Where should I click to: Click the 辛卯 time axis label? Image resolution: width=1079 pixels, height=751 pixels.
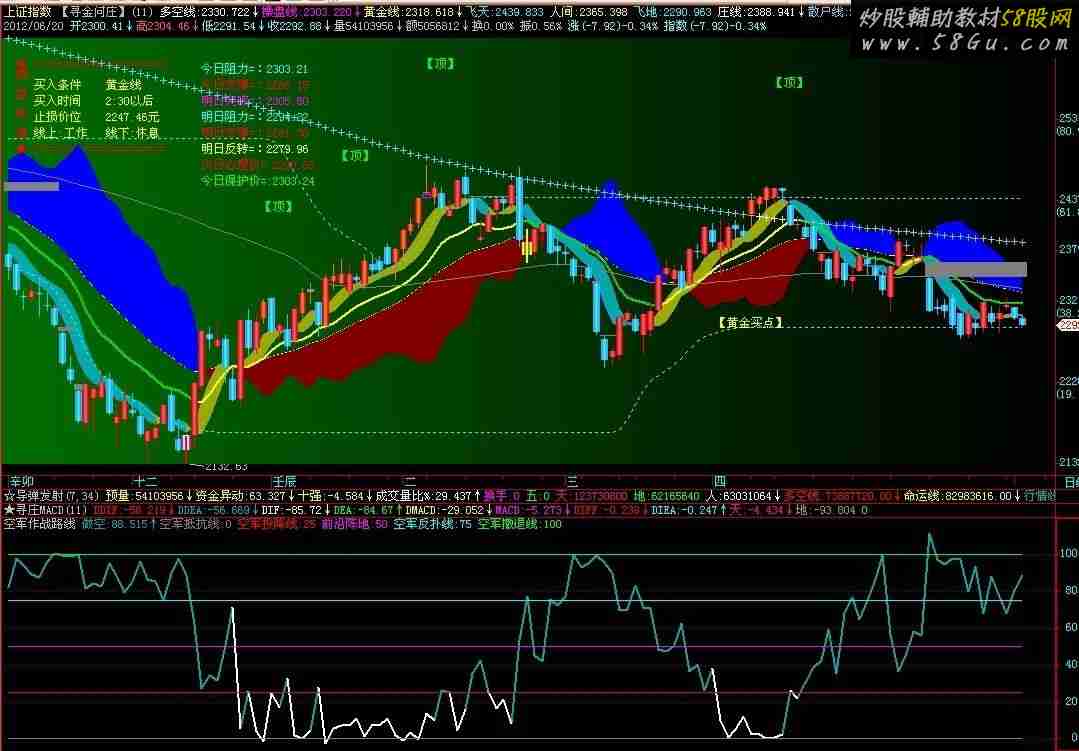click(21, 481)
